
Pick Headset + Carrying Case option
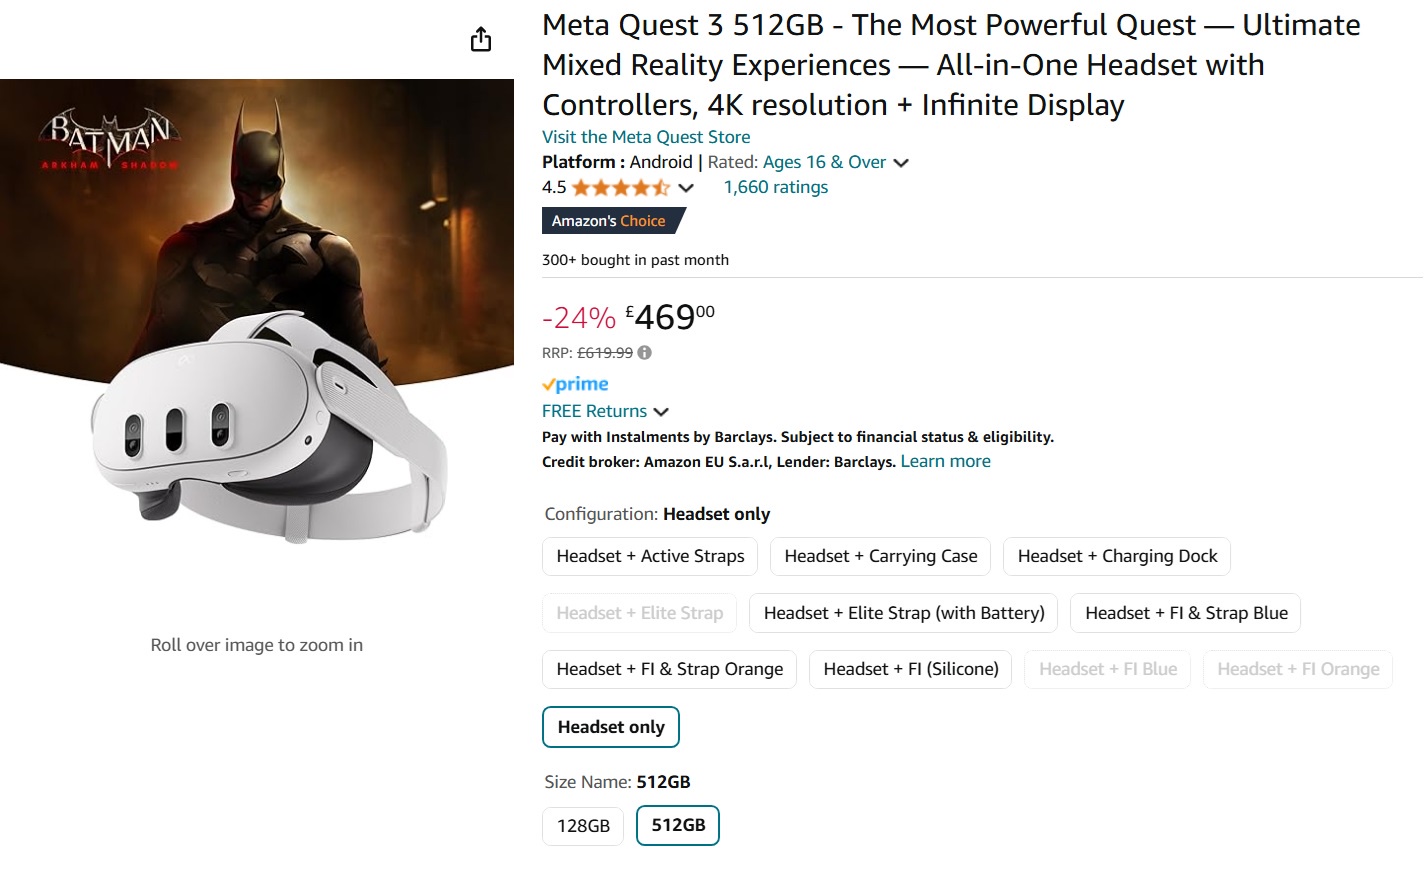[880, 556]
